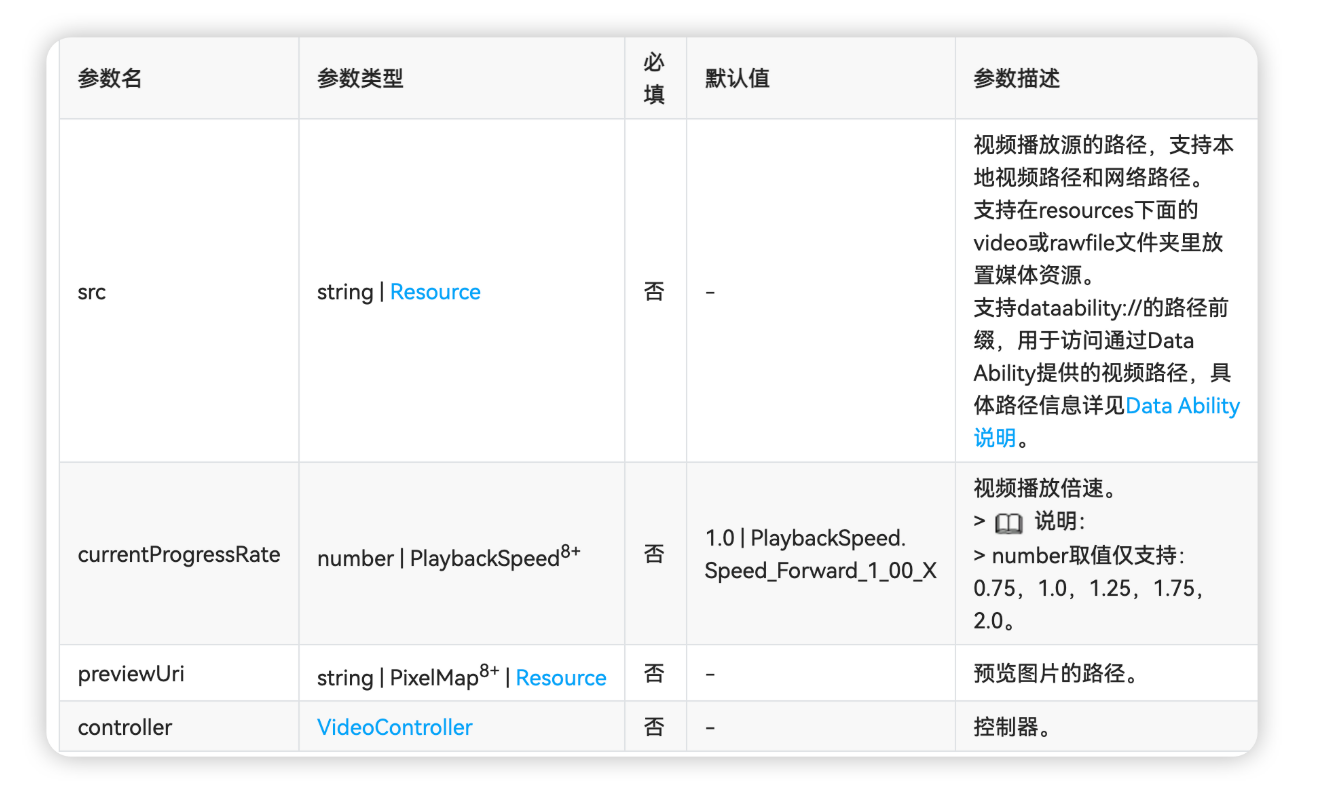Click the 否 cell in currentProgressRate row

654,554
